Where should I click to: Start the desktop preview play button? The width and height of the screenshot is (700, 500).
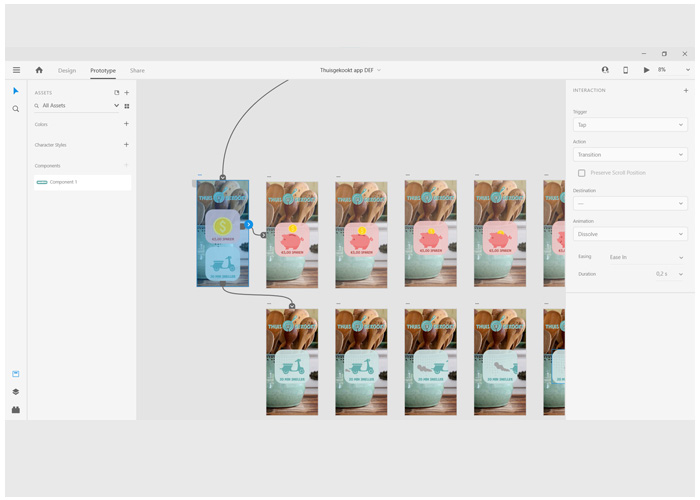[x=646, y=70]
